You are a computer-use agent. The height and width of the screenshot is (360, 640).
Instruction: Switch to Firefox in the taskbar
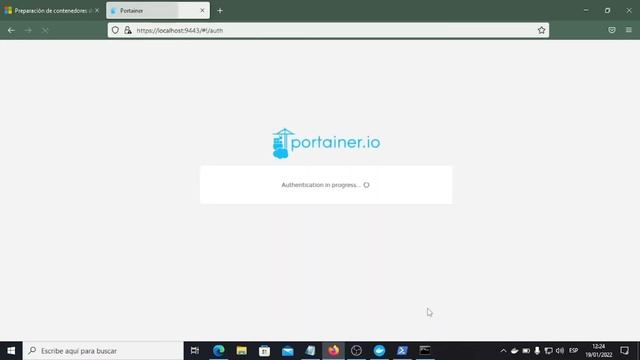pyautogui.click(x=333, y=351)
